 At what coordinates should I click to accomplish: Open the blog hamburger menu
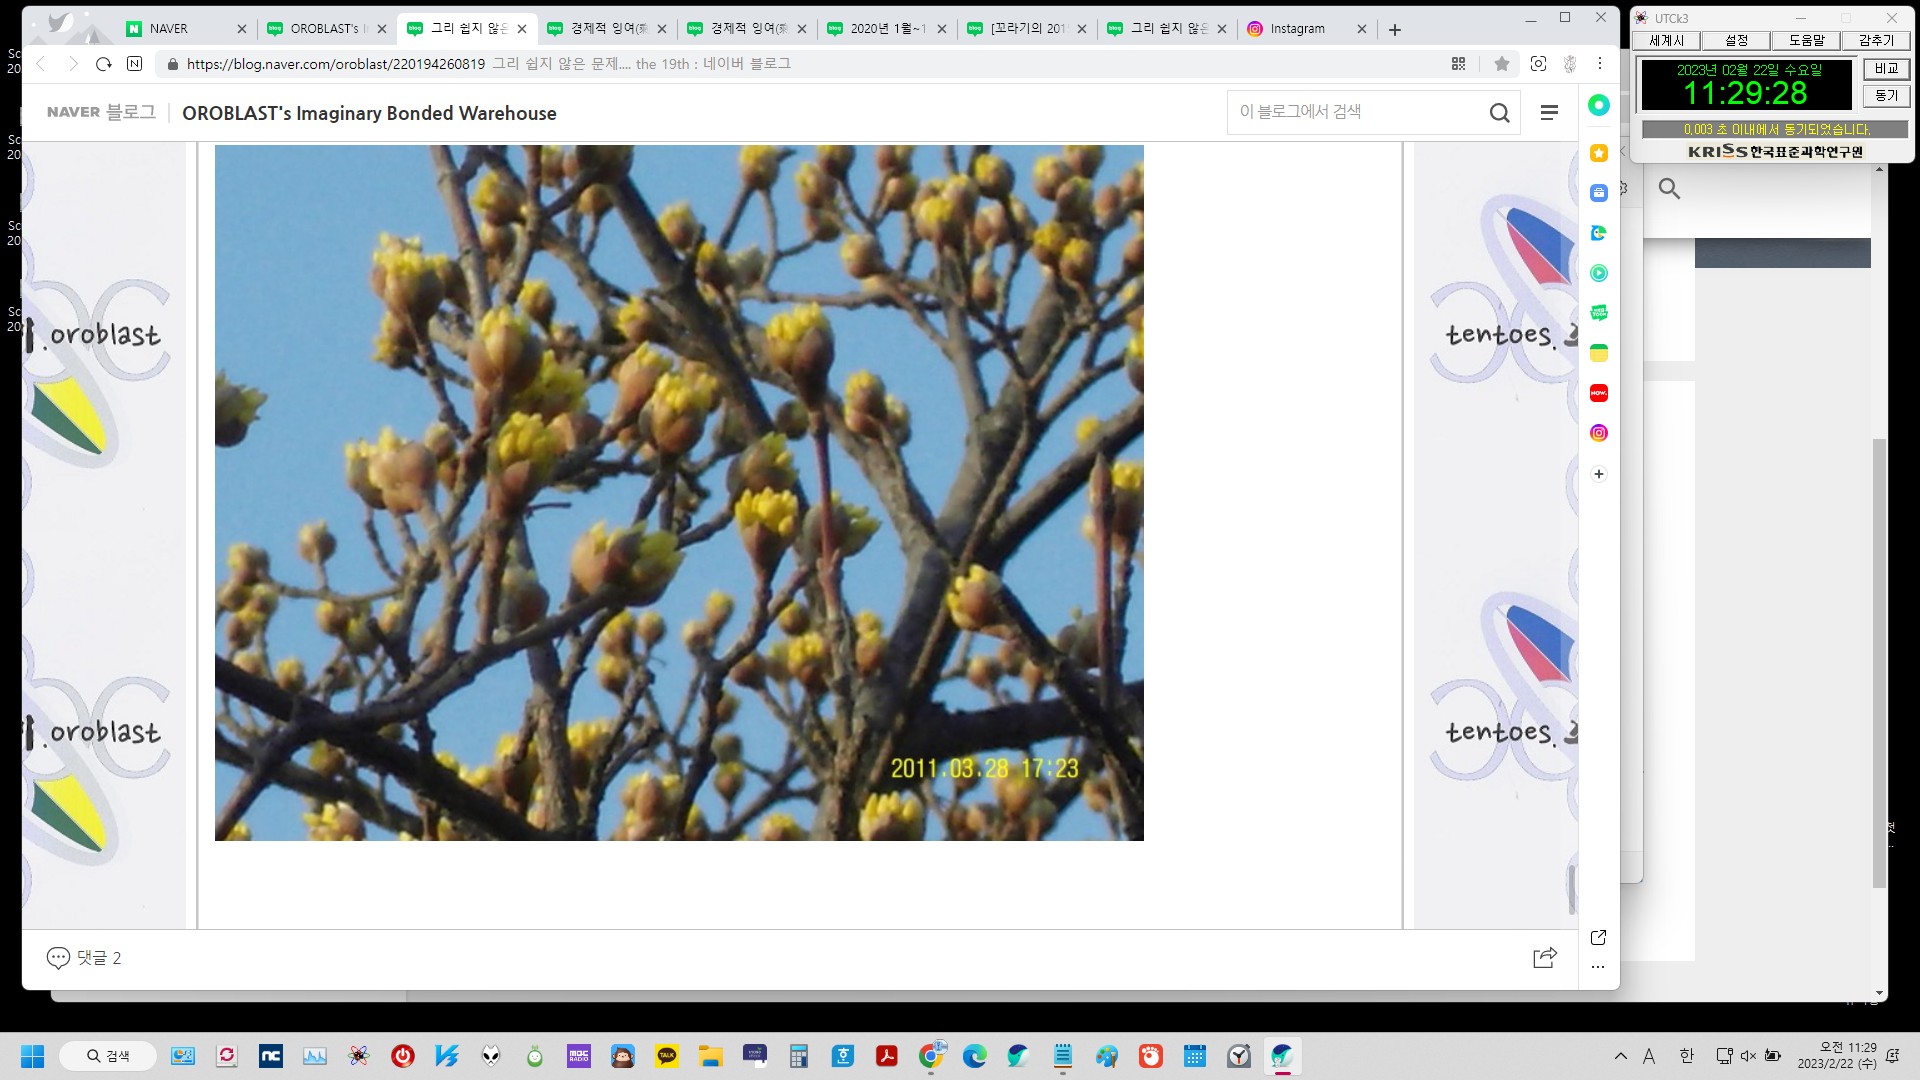click(x=1549, y=113)
